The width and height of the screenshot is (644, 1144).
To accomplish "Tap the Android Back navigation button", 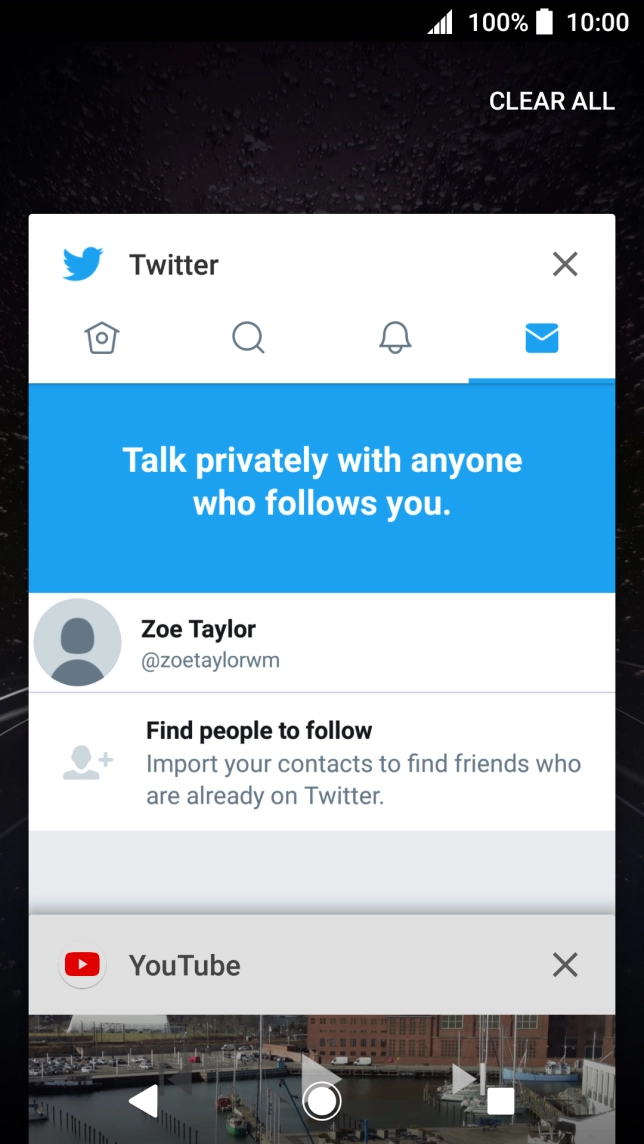I will (x=144, y=1101).
